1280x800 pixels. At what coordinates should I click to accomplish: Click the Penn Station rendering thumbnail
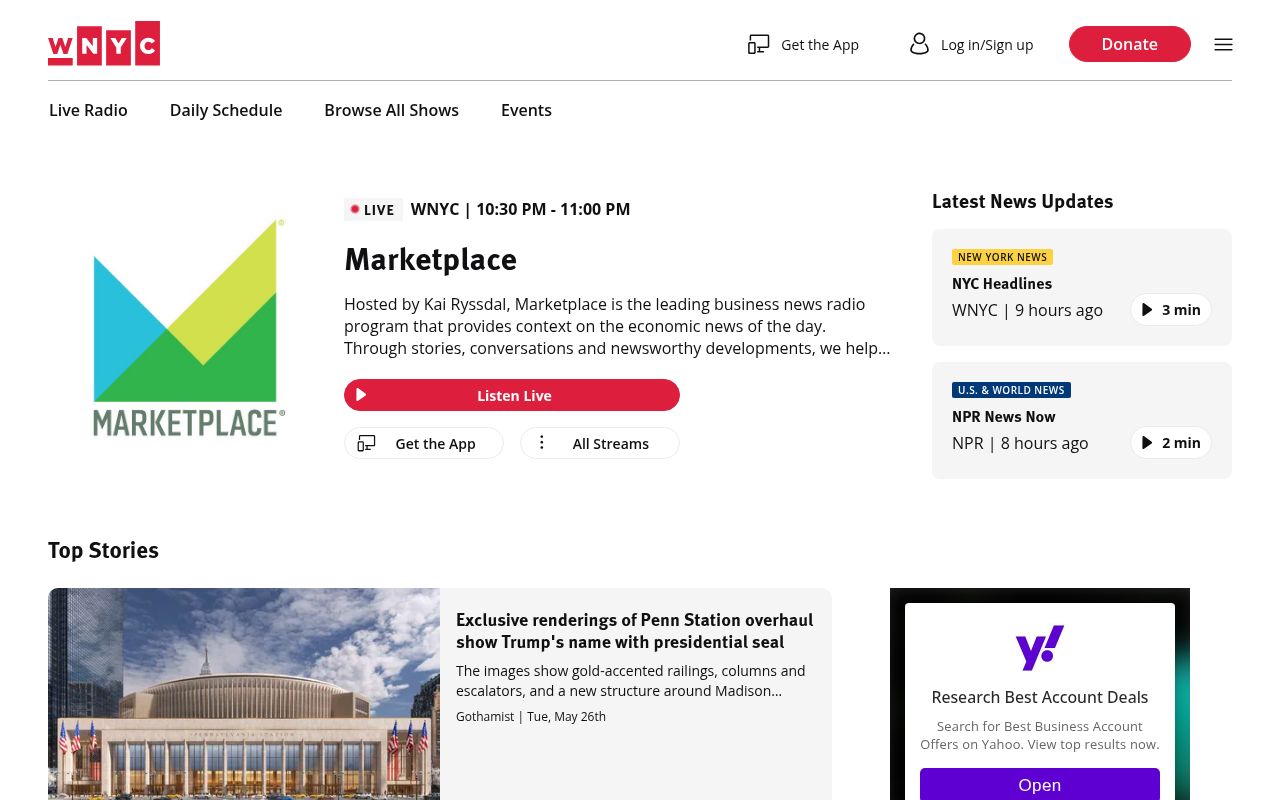pyautogui.click(x=244, y=694)
